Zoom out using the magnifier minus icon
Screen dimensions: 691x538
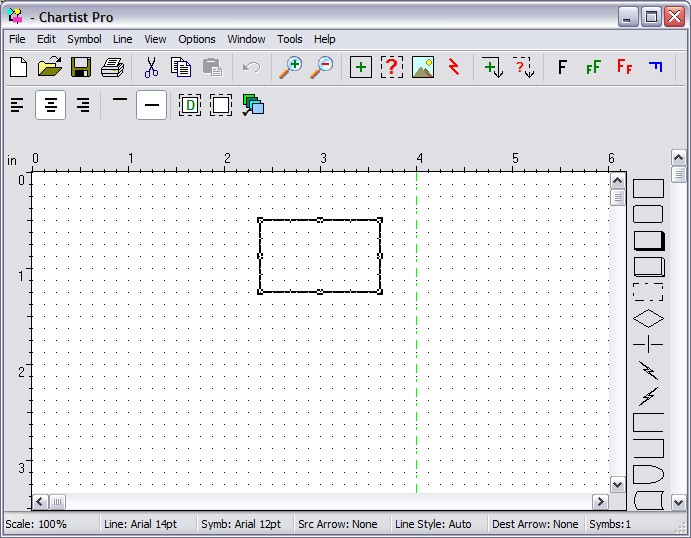tap(322, 68)
